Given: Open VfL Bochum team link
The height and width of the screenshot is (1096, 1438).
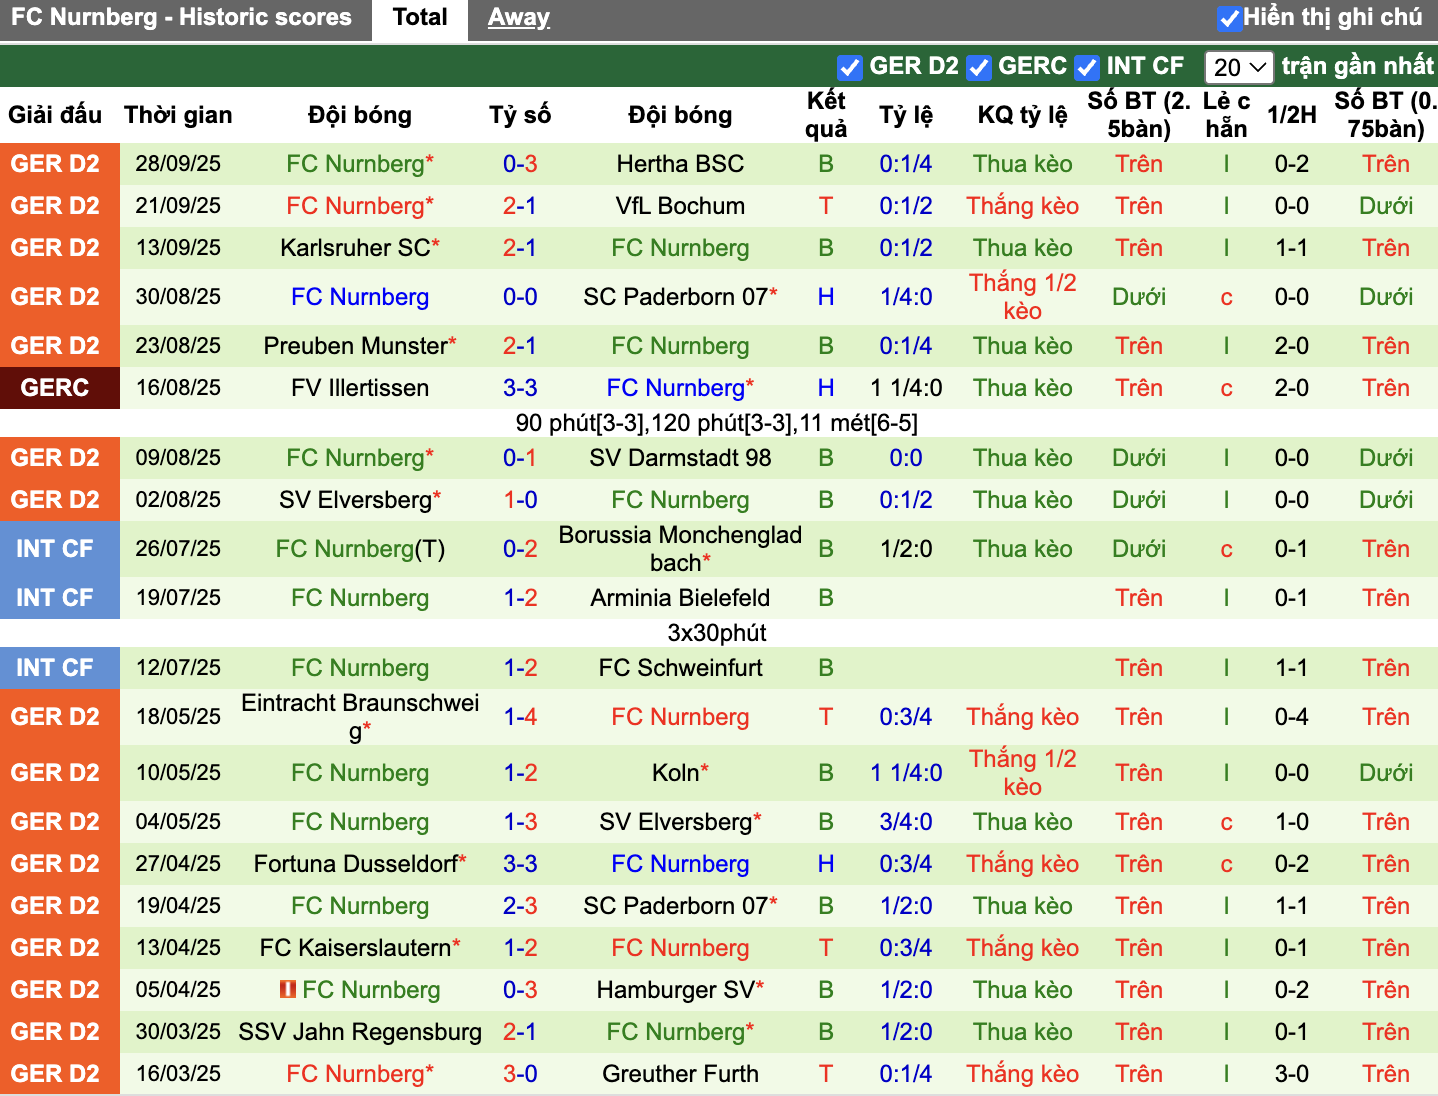Looking at the screenshot, I should (x=680, y=206).
